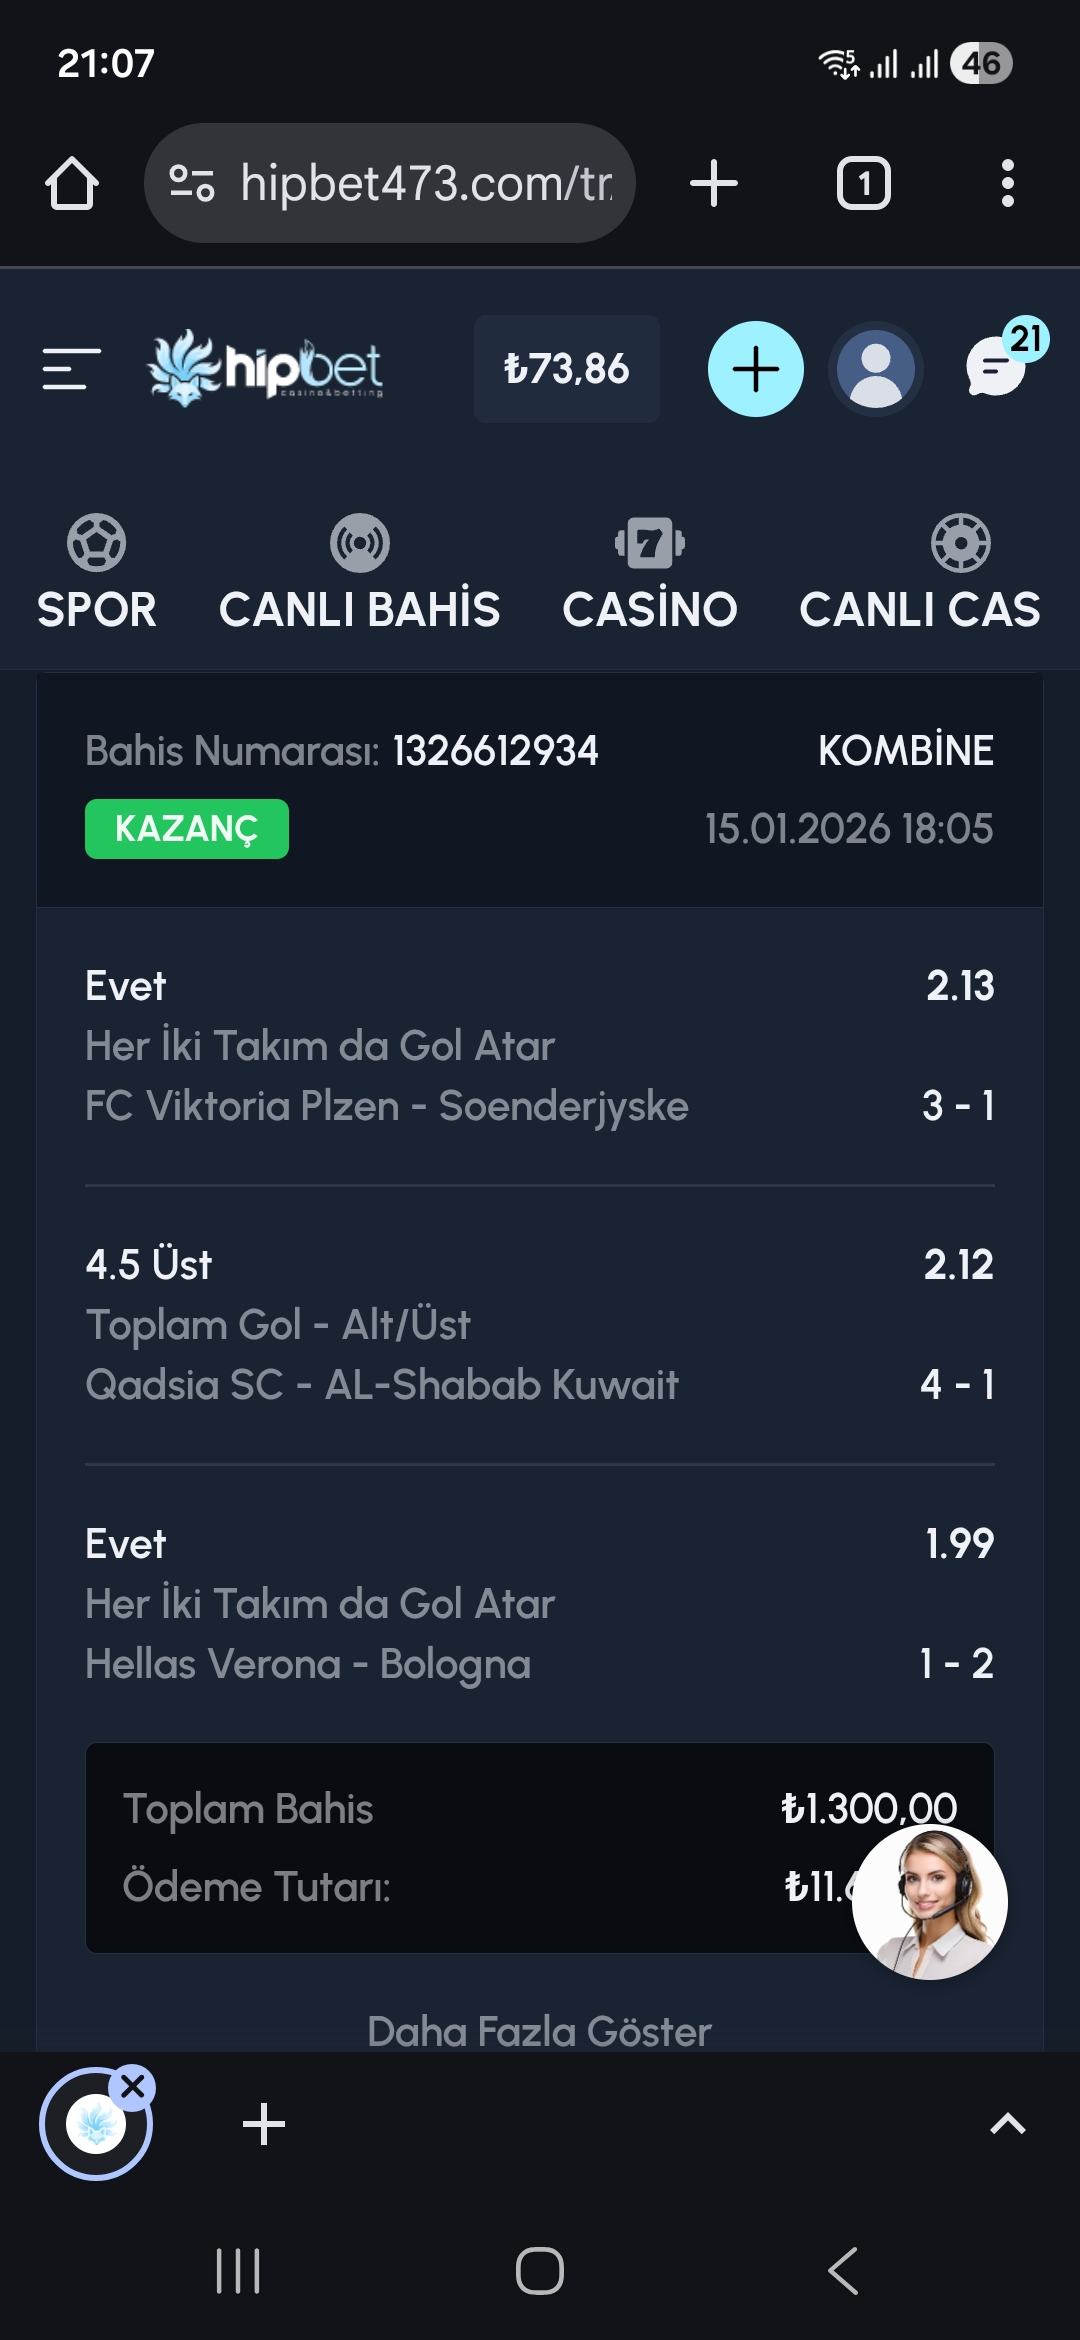The image size is (1080, 2340).
Task: Open browser three-dot menu
Action: (x=1007, y=184)
